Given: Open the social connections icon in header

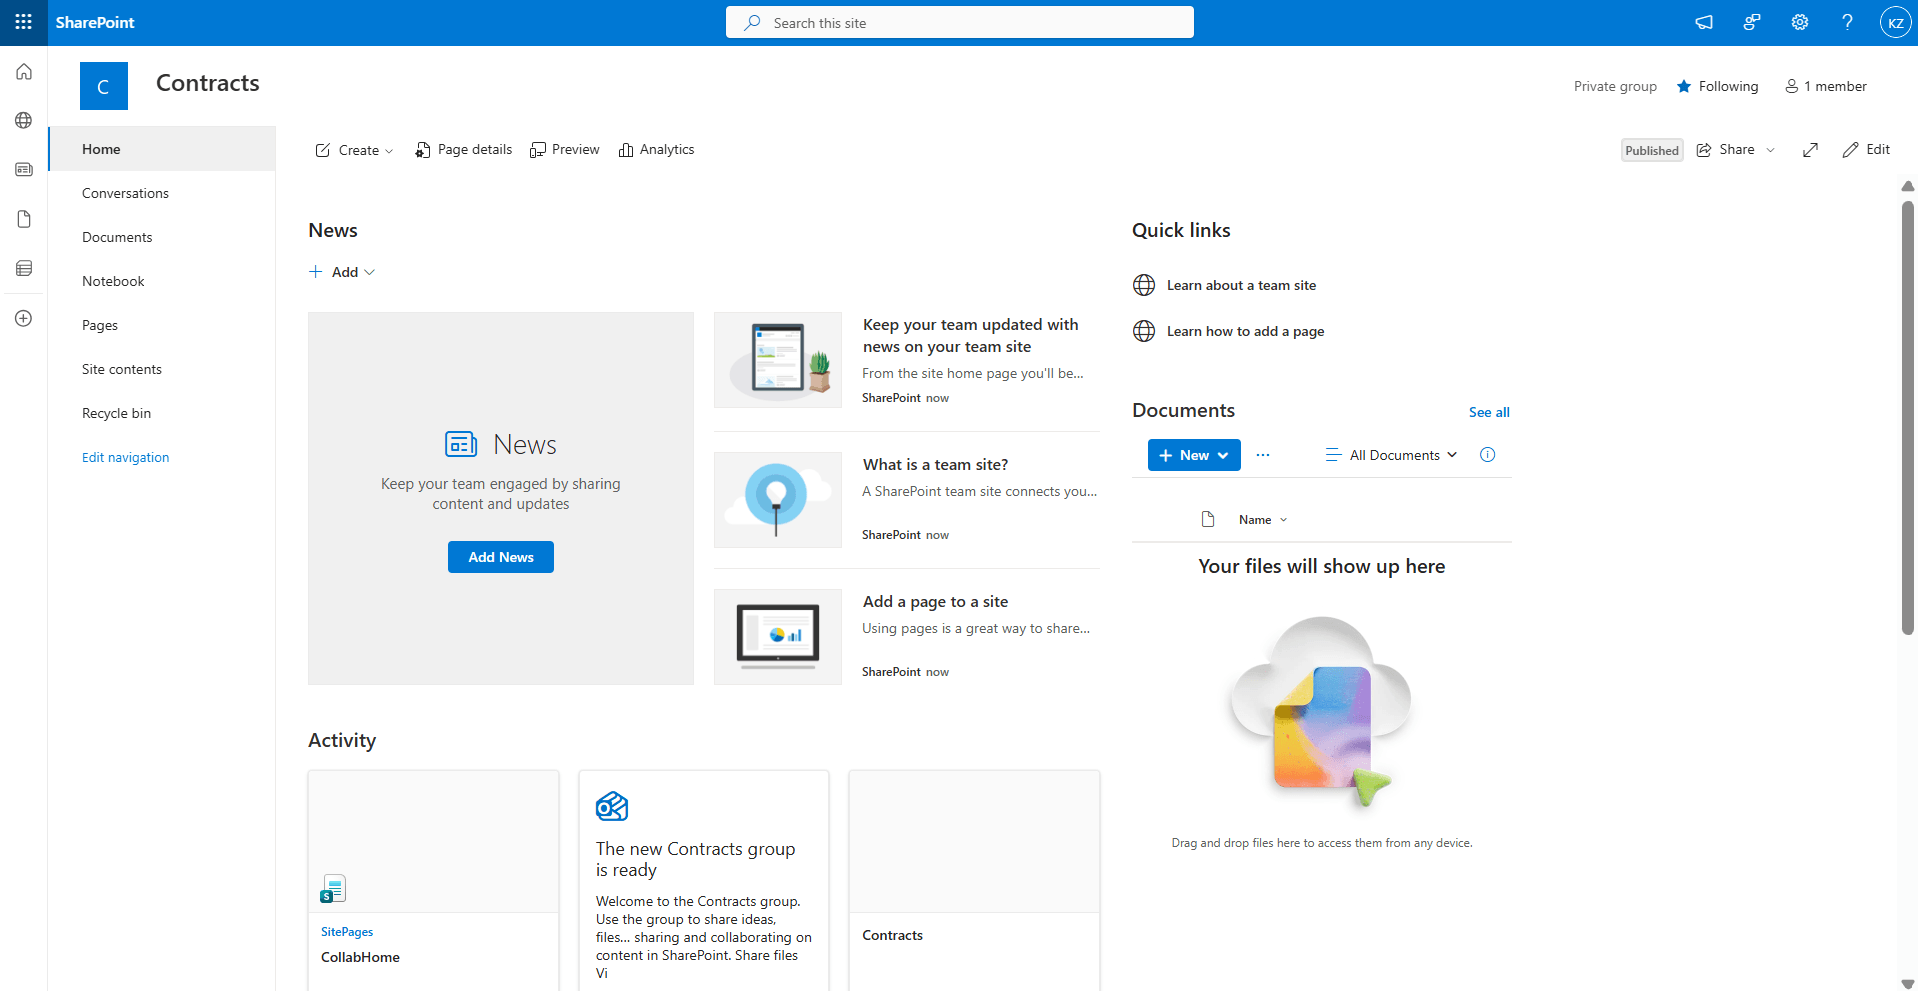Looking at the screenshot, I should coord(1752,22).
